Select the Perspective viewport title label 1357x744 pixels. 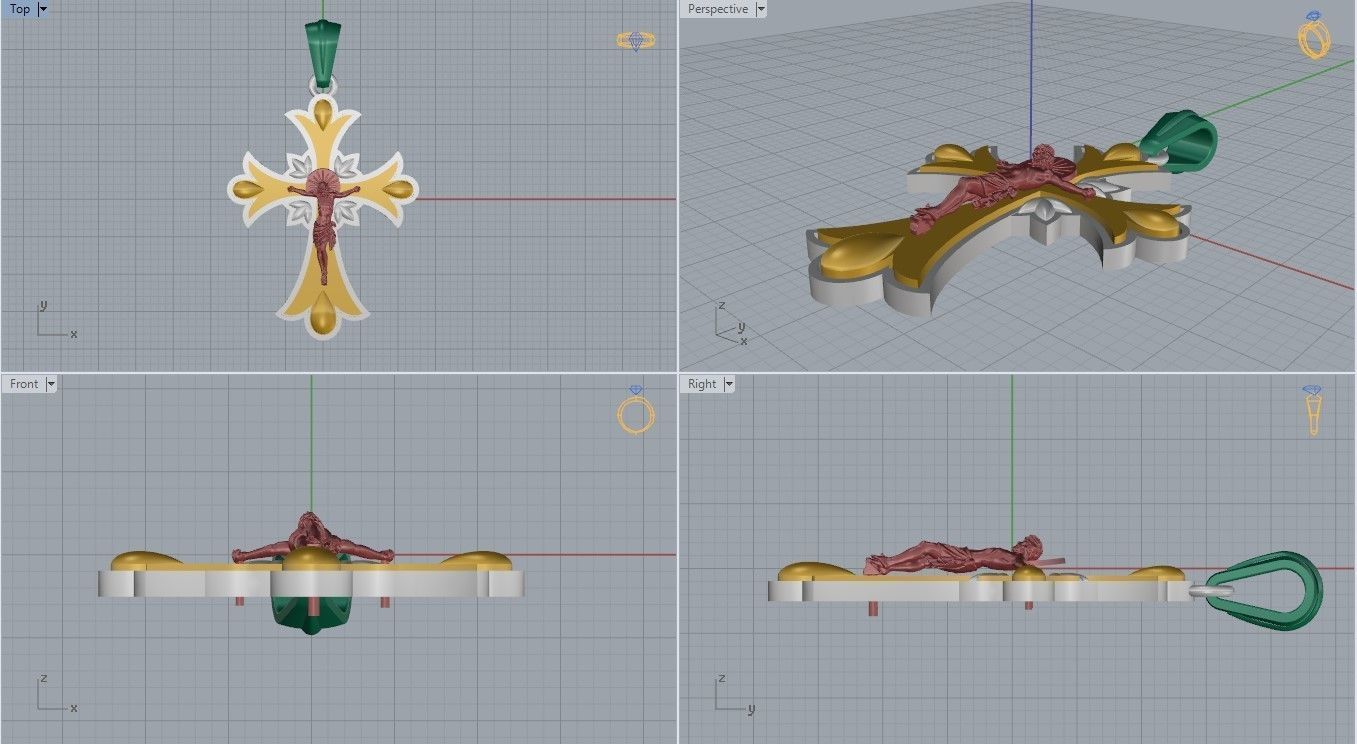coord(718,9)
